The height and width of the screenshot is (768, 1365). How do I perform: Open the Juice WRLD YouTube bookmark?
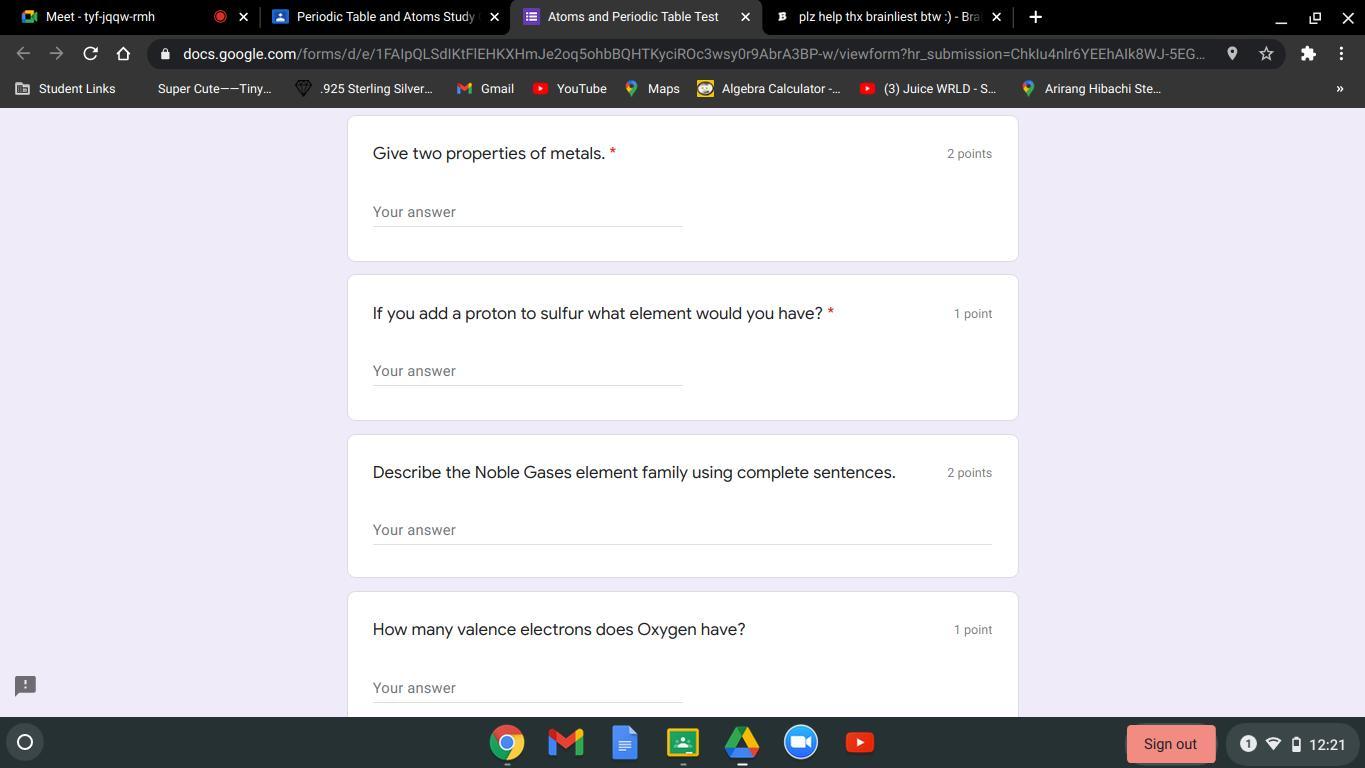928,89
